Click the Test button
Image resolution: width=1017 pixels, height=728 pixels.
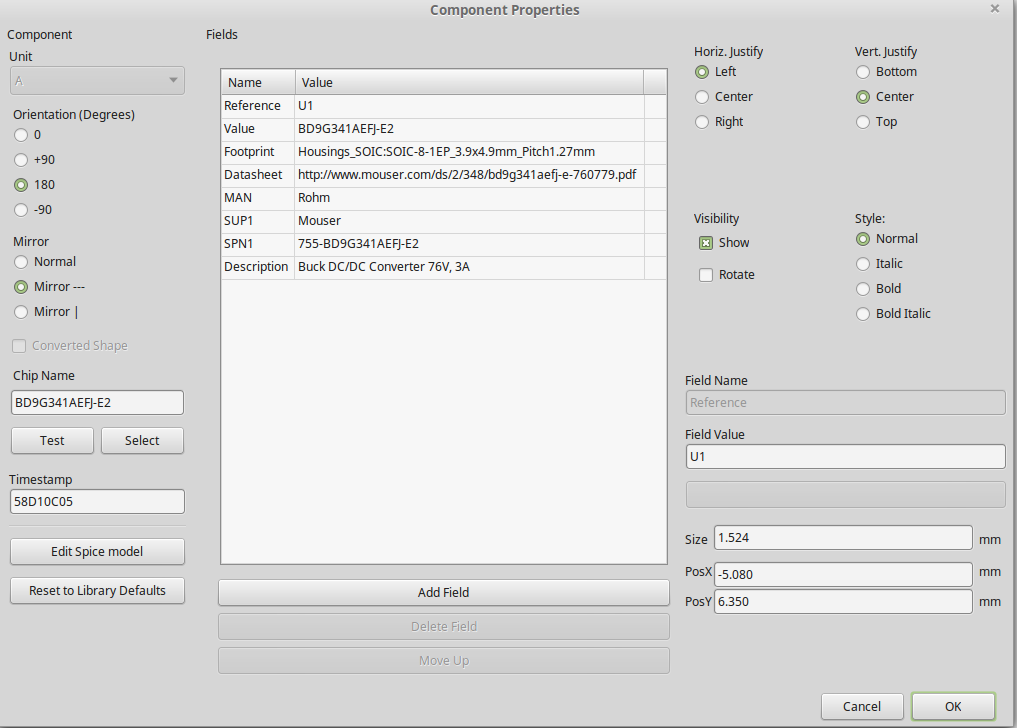point(52,440)
